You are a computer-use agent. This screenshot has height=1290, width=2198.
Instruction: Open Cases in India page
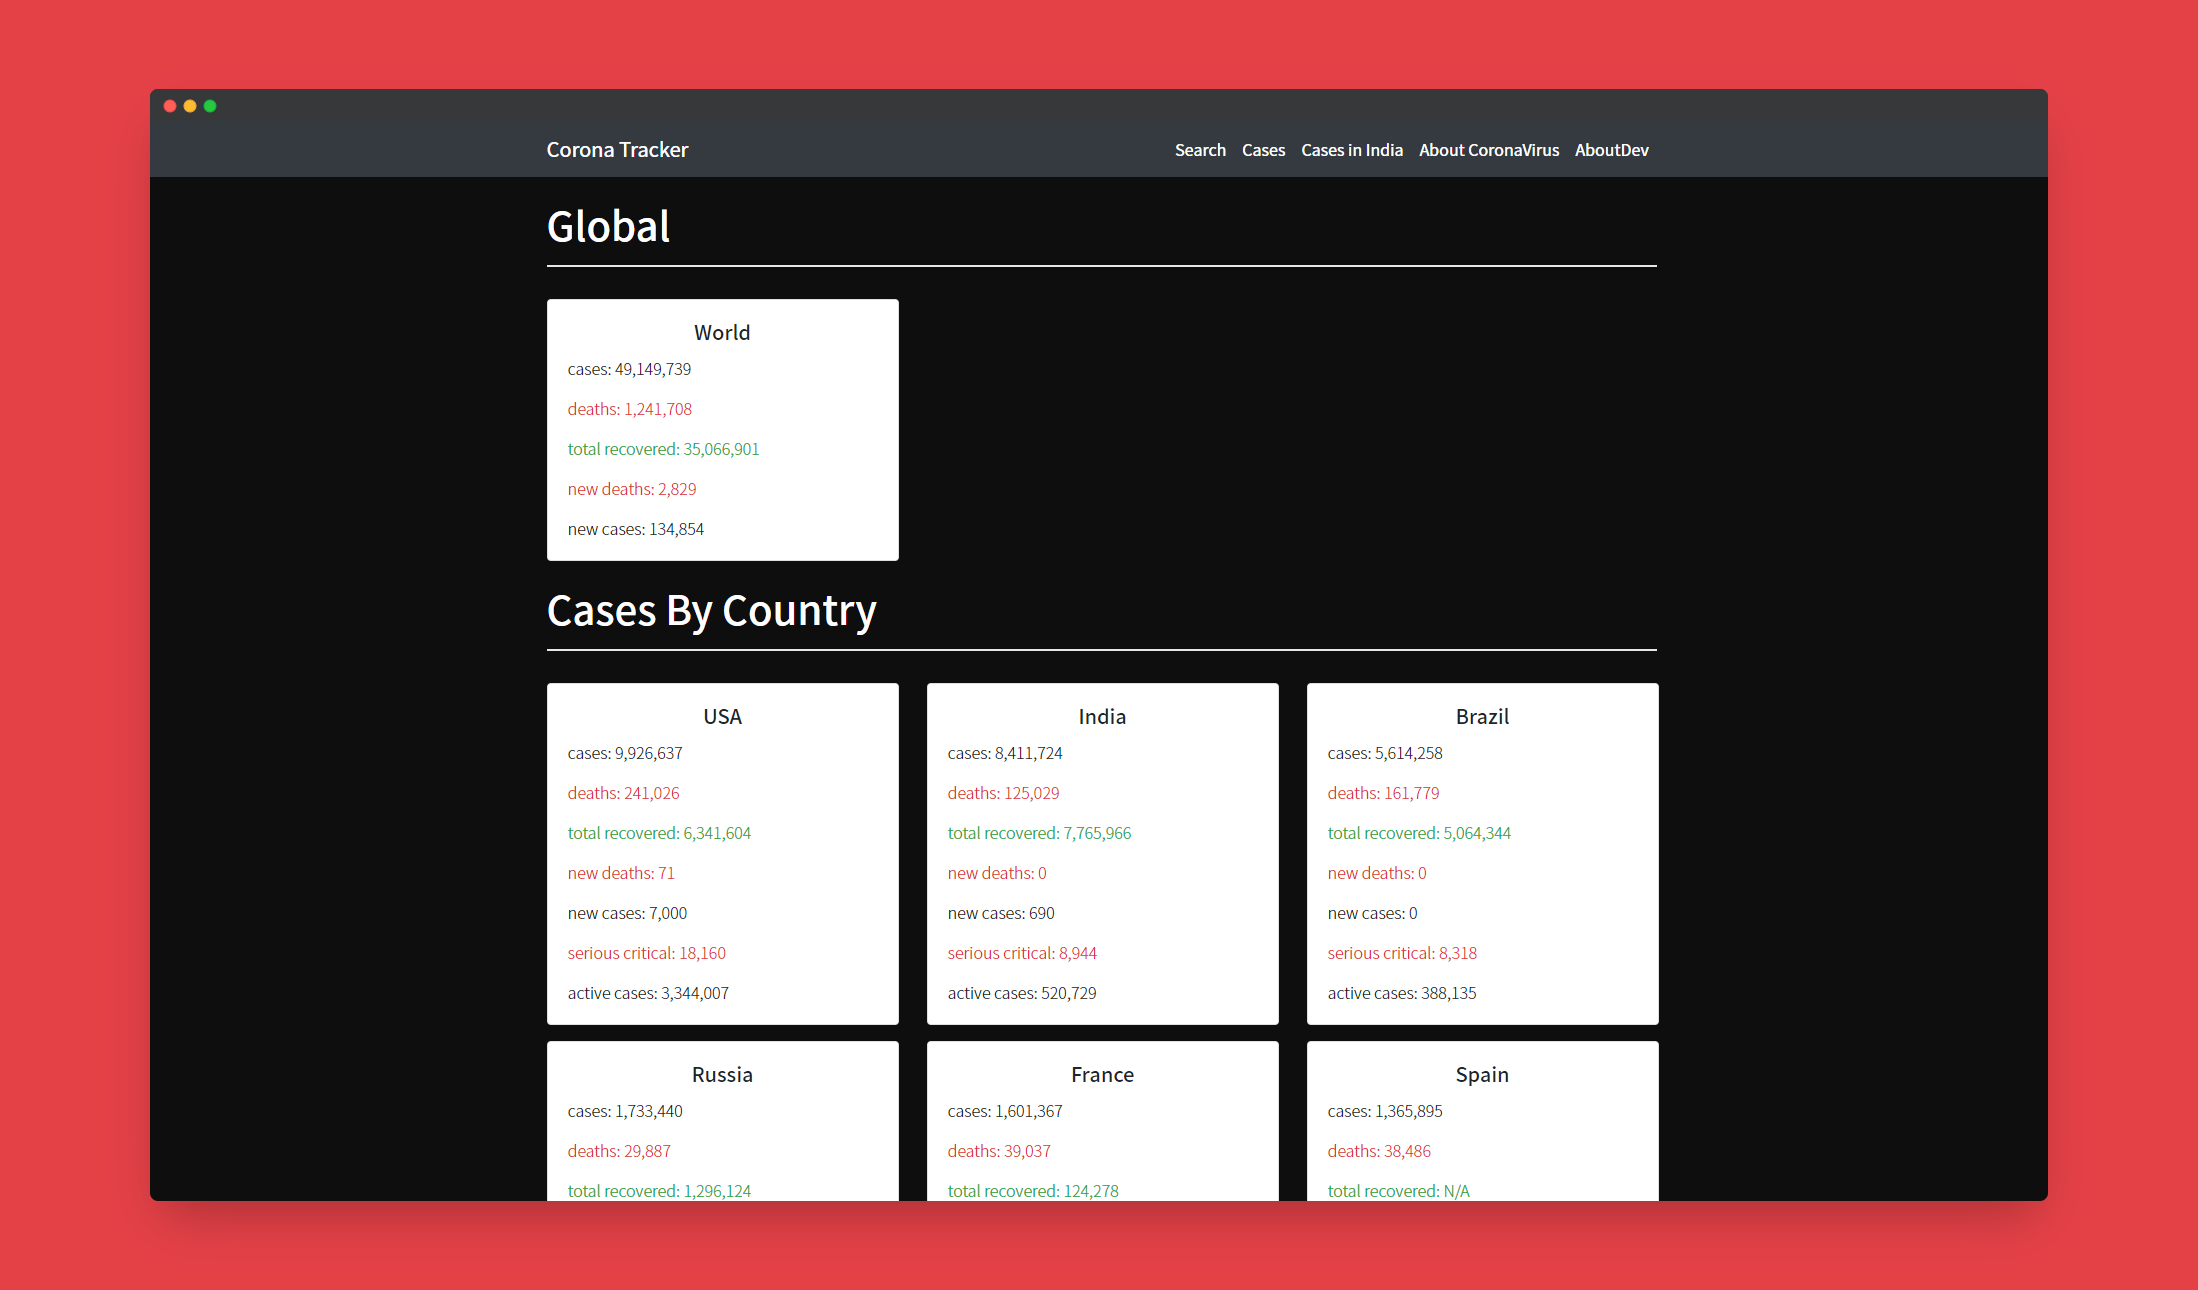pyautogui.click(x=1351, y=150)
